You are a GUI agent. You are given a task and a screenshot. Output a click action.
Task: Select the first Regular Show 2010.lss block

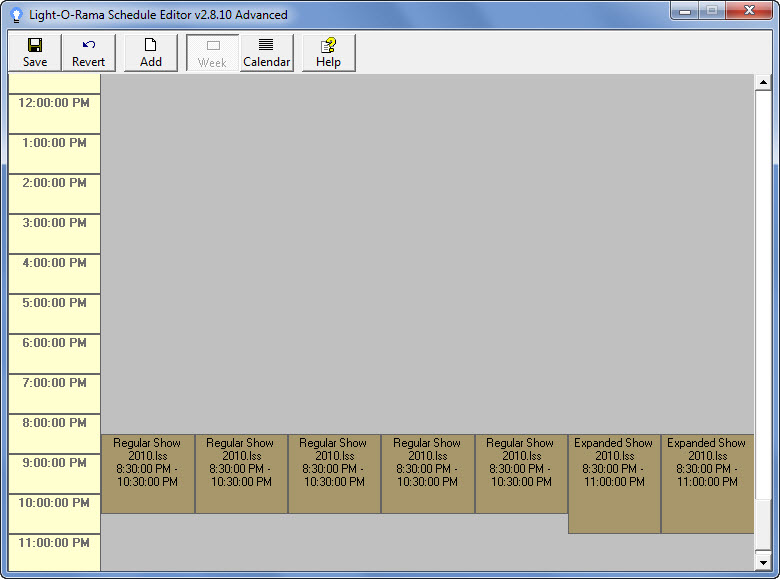[148, 474]
